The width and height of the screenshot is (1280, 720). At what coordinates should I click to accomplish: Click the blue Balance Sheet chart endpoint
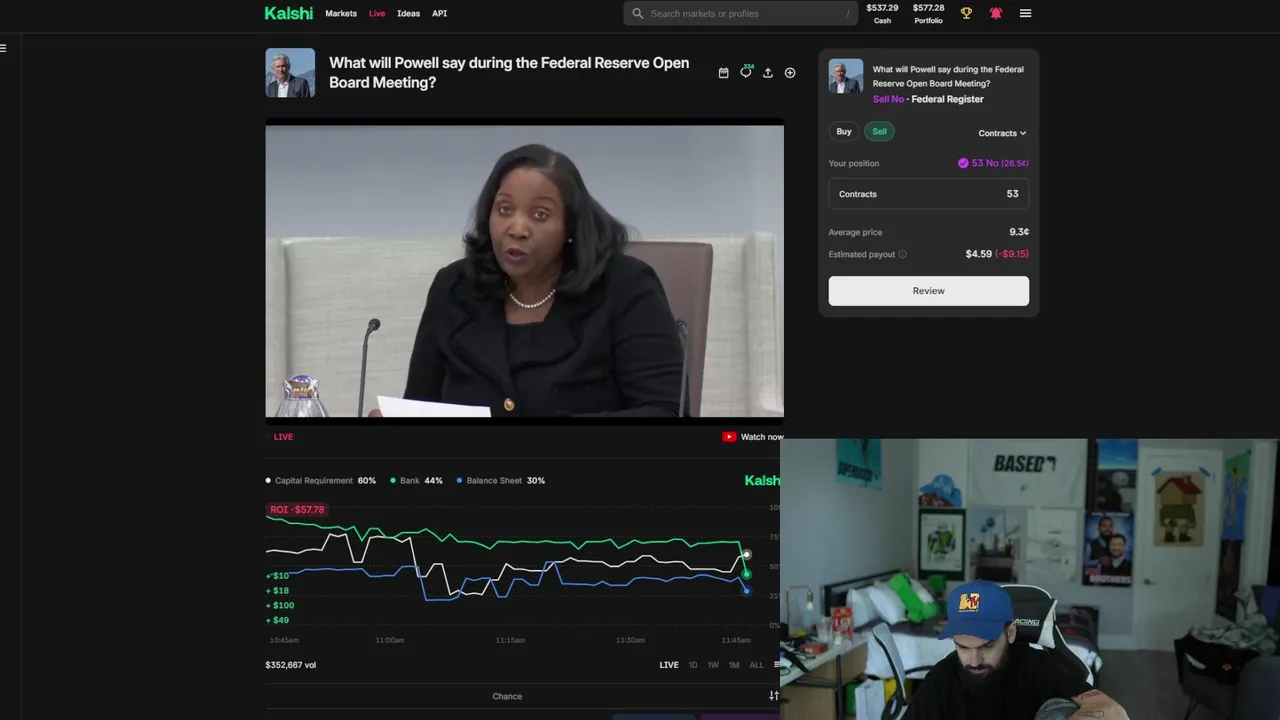pos(746,590)
